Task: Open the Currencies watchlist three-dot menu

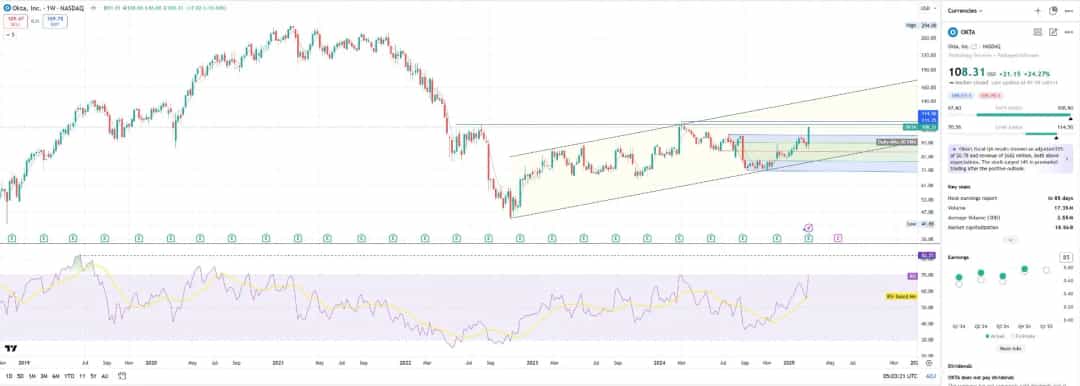Action: click(x=1068, y=10)
